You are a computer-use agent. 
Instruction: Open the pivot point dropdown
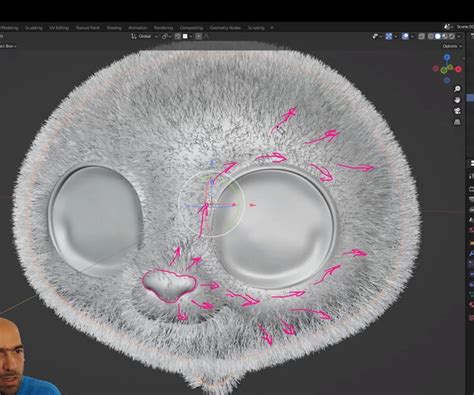point(167,36)
